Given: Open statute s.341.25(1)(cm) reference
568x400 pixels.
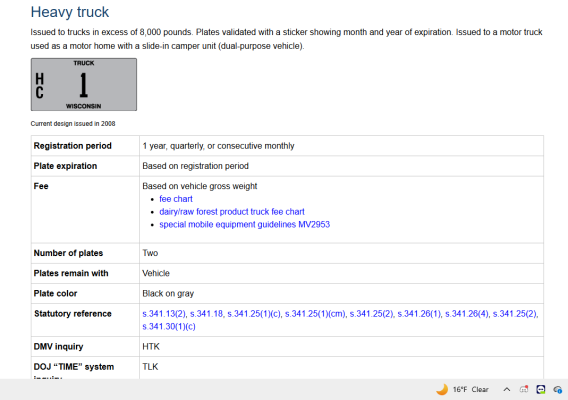Looking at the screenshot, I should [x=315, y=314].
